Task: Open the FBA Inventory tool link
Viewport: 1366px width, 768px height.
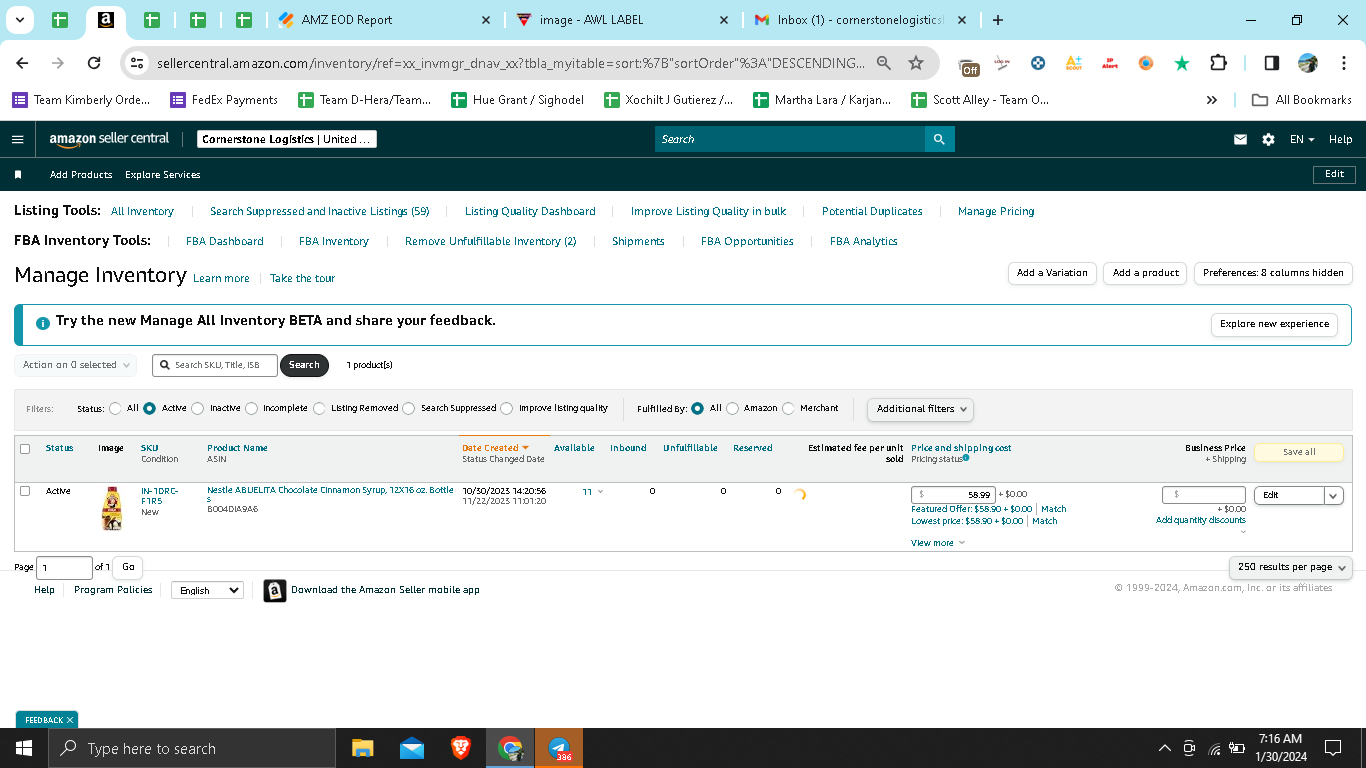Action: 334,241
